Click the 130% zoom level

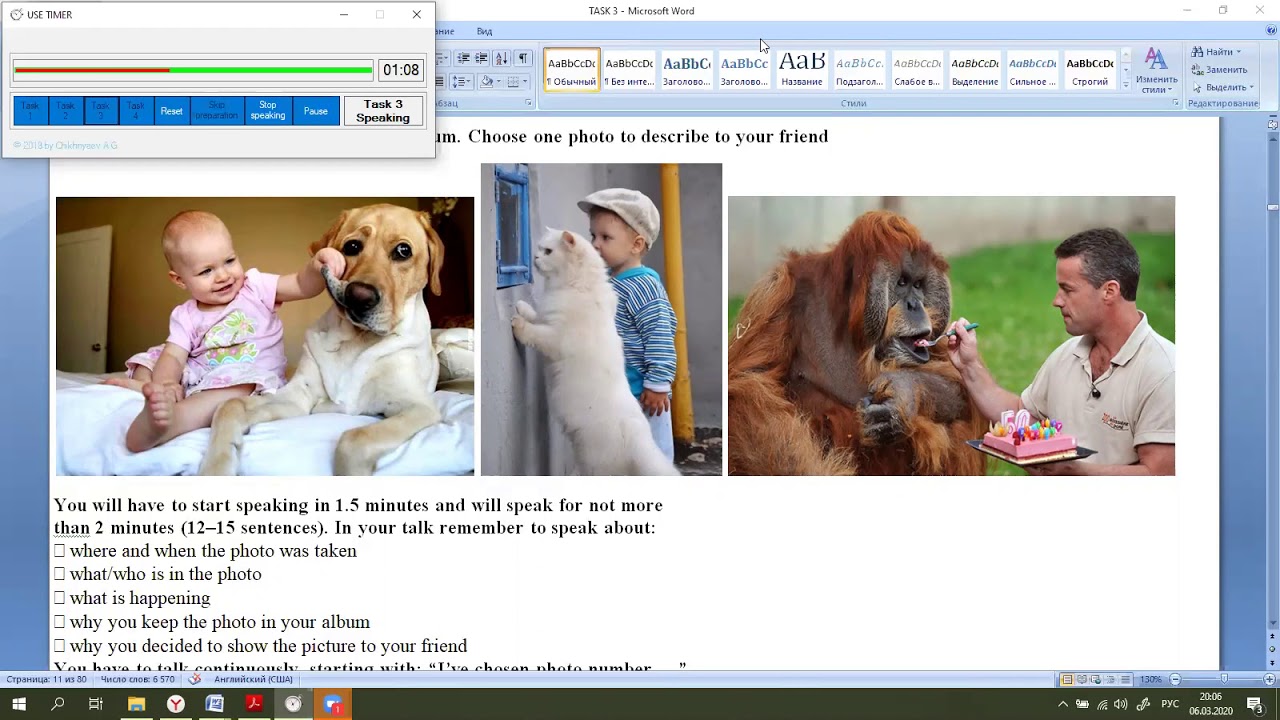pos(1151,680)
